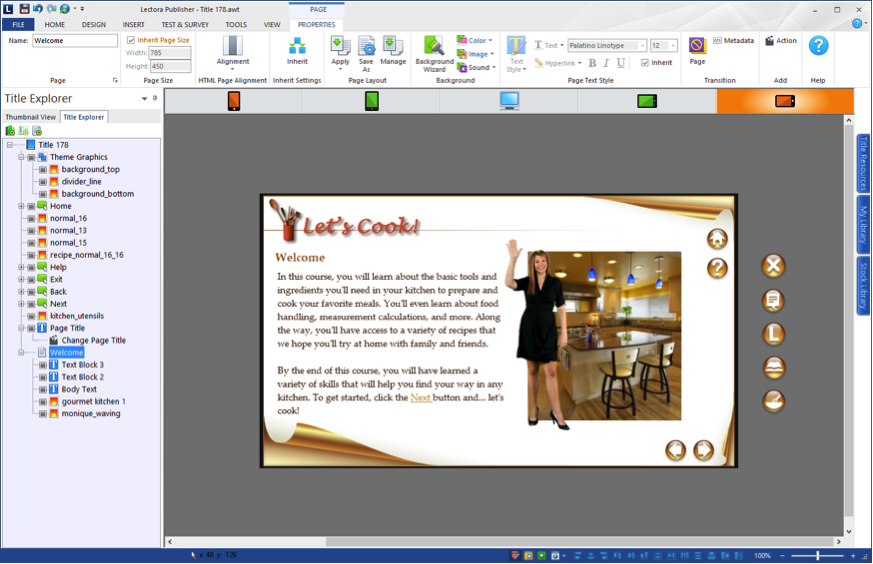
Task: Click the page Name input field
Action: click(75, 41)
